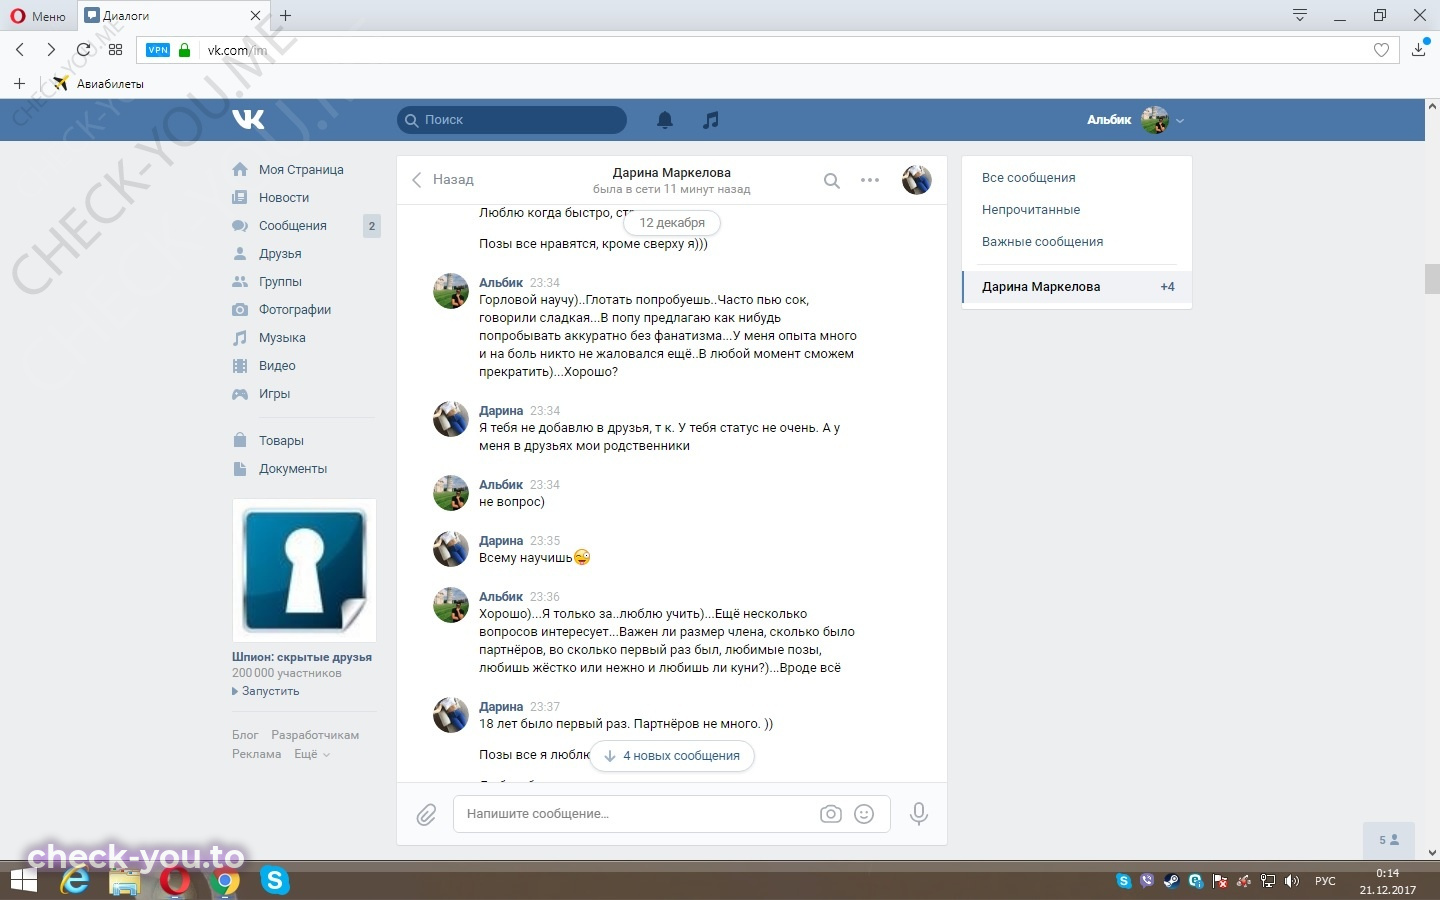Open Шпион: скрытые друзья title link
The width and height of the screenshot is (1440, 900).
tap(302, 657)
